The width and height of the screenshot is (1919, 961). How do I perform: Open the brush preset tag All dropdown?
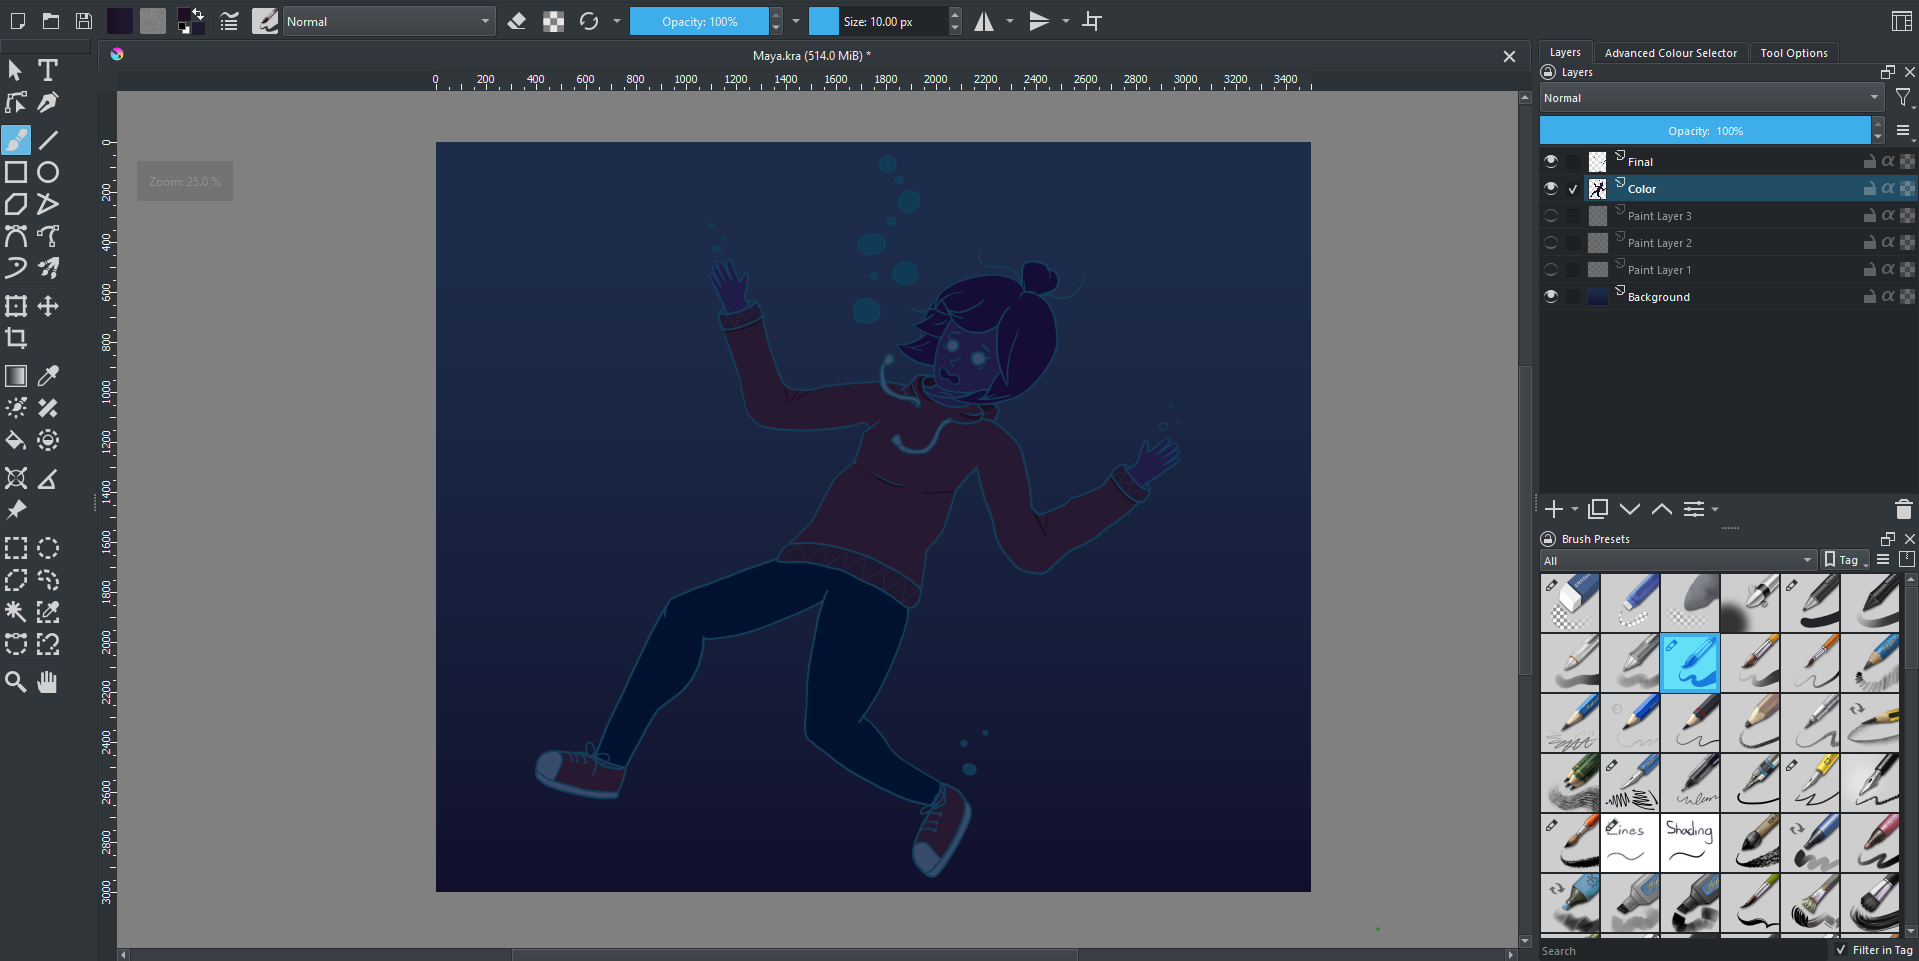(x=1678, y=560)
